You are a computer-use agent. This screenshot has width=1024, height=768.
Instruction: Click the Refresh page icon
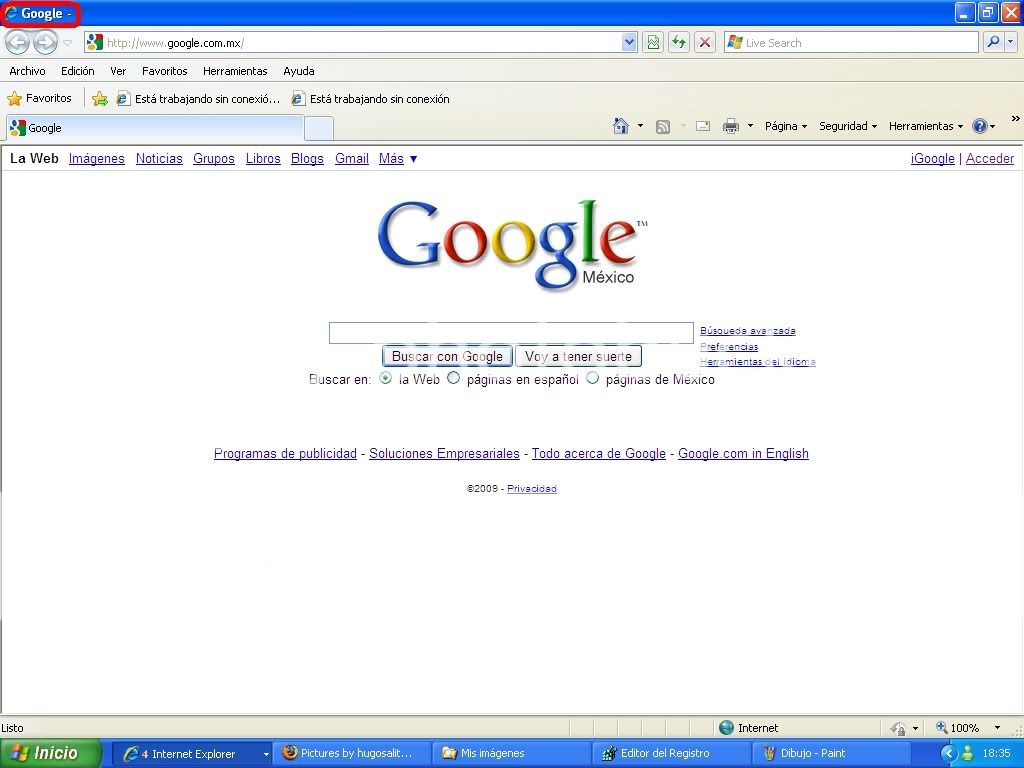point(679,42)
